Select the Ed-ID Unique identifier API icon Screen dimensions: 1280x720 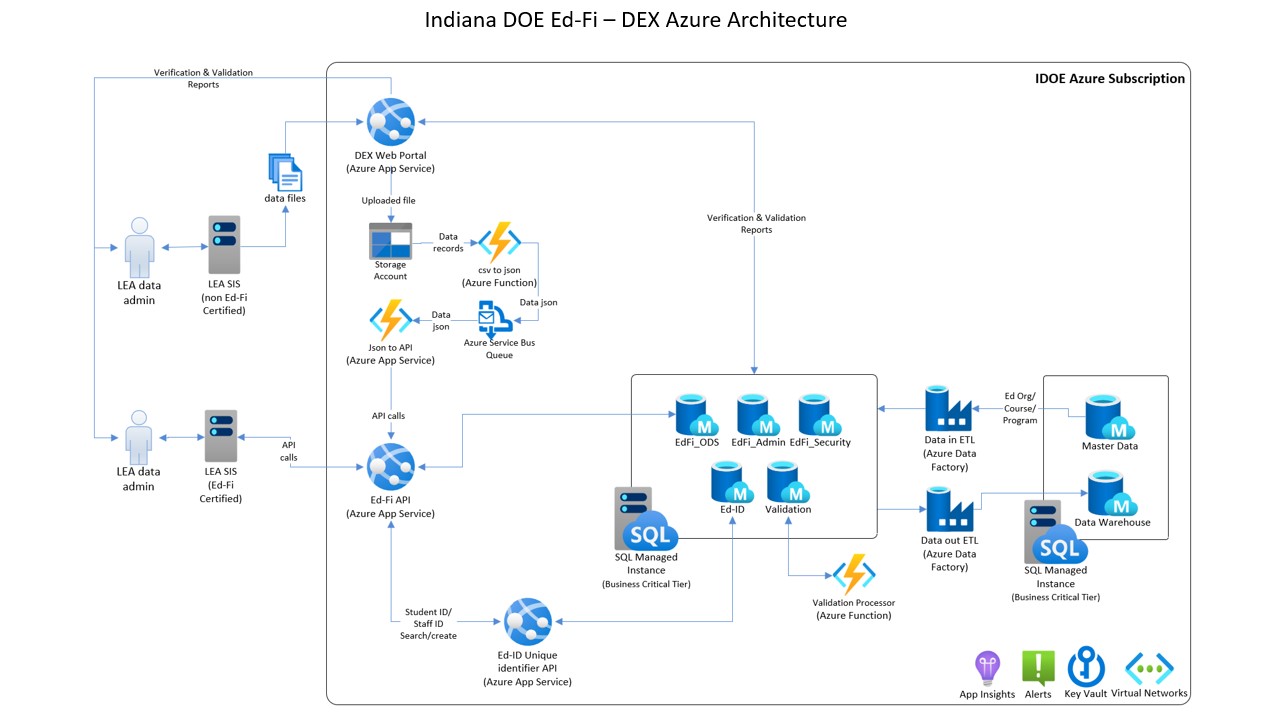point(526,623)
